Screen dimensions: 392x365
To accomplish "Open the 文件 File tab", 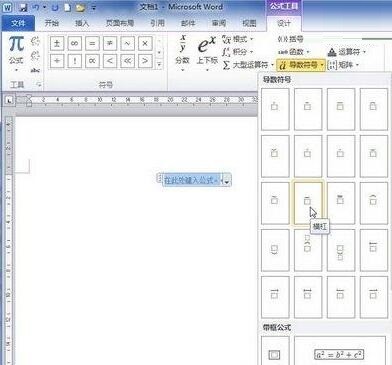I will (18, 23).
